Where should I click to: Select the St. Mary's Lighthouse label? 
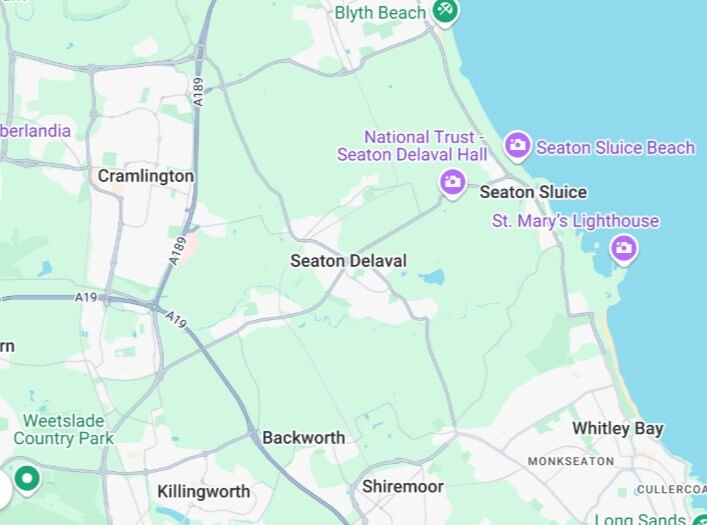[575, 221]
